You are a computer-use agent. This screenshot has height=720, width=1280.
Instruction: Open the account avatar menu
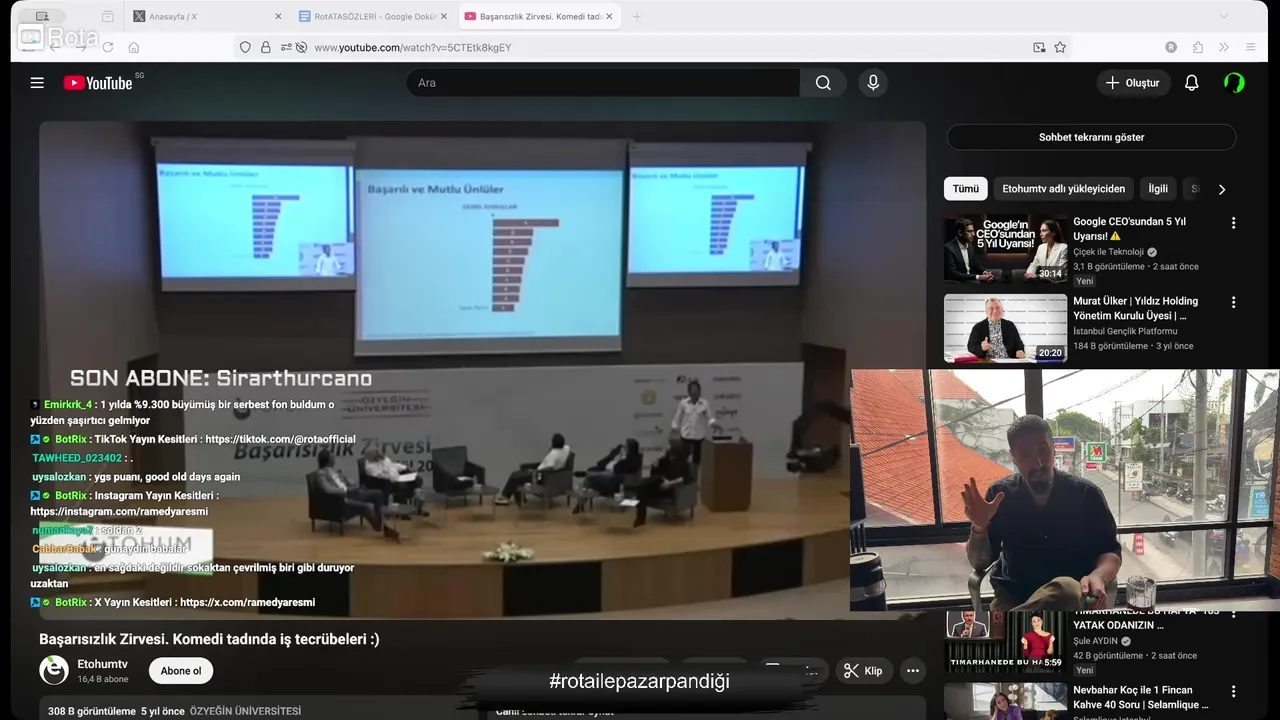click(1234, 83)
